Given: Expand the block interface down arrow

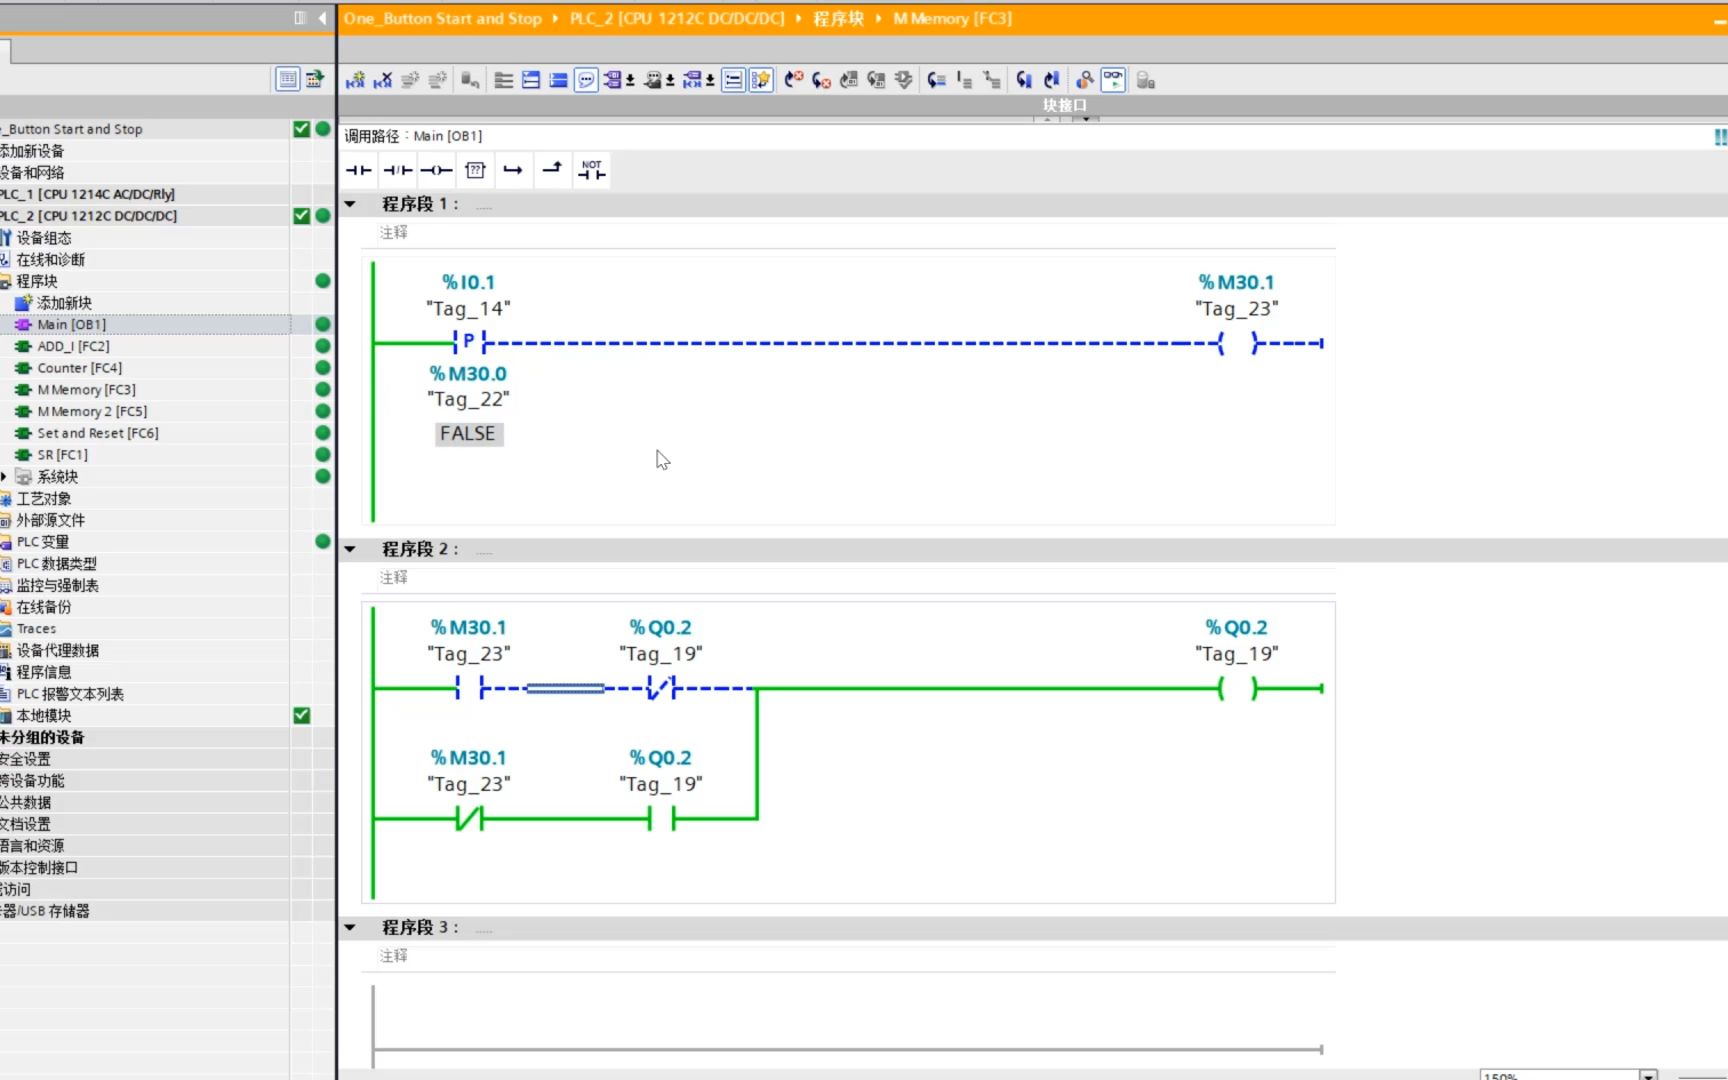Looking at the screenshot, I should 1085,119.
